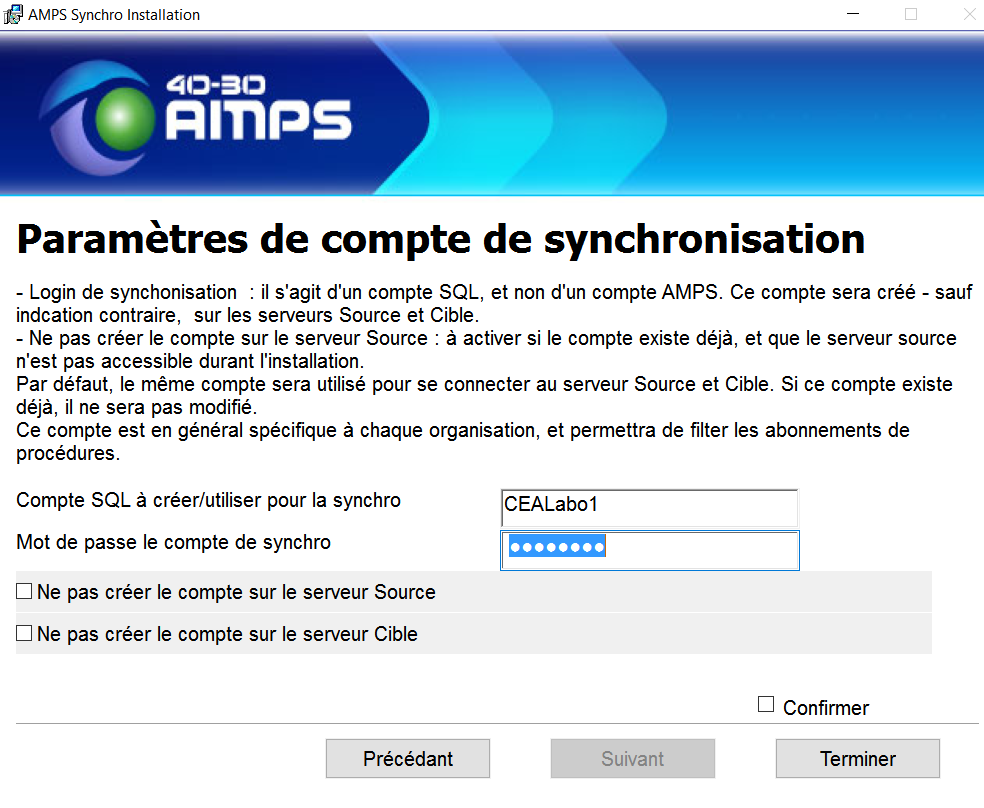
Task: Finish the installation with Terminer
Action: pyautogui.click(x=858, y=759)
